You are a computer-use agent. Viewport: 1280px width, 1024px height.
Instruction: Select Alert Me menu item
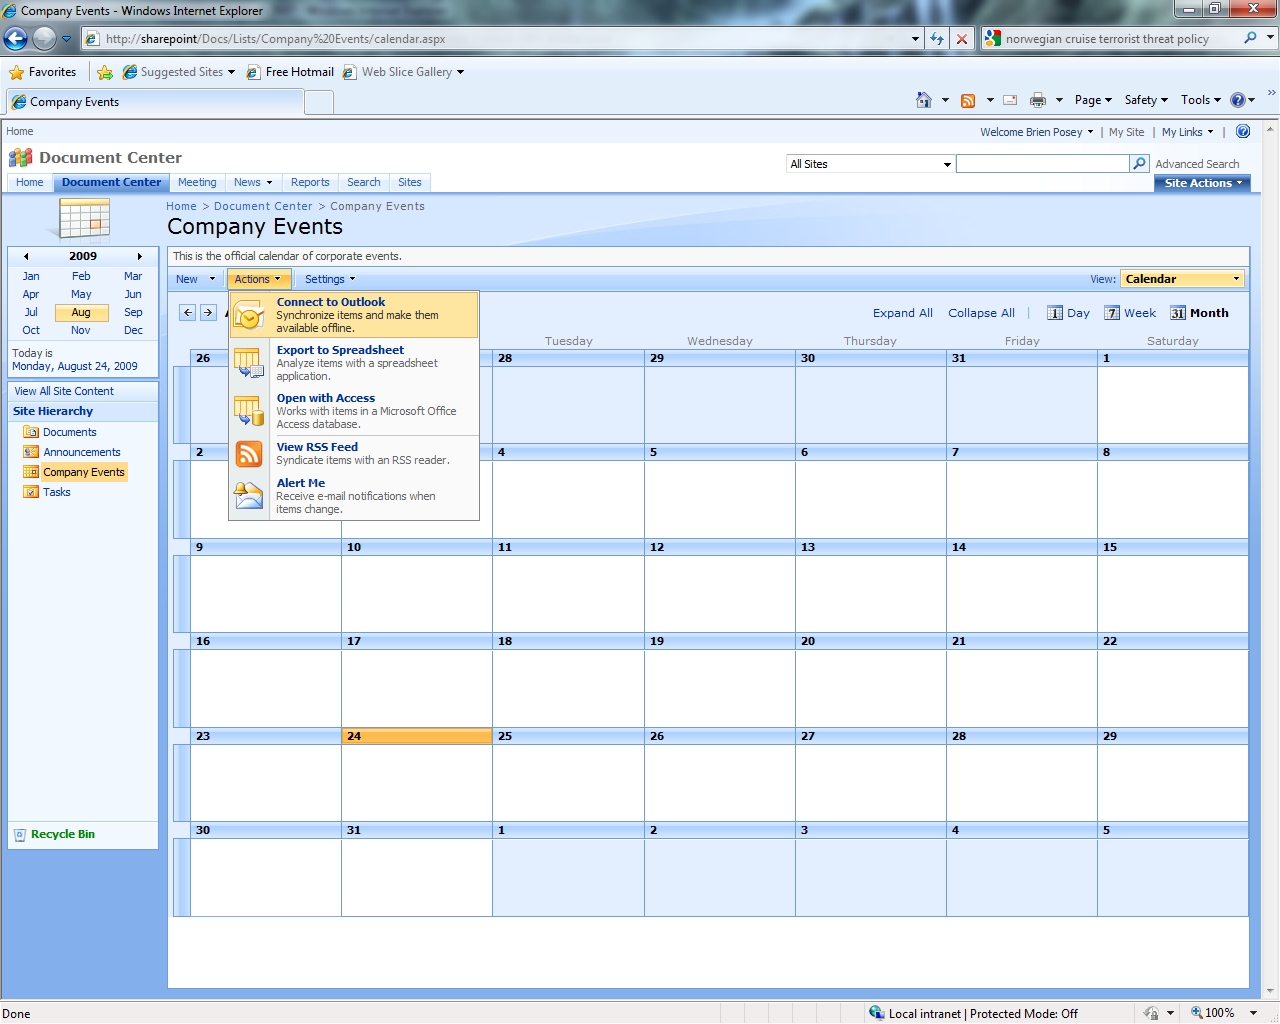coord(354,496)
